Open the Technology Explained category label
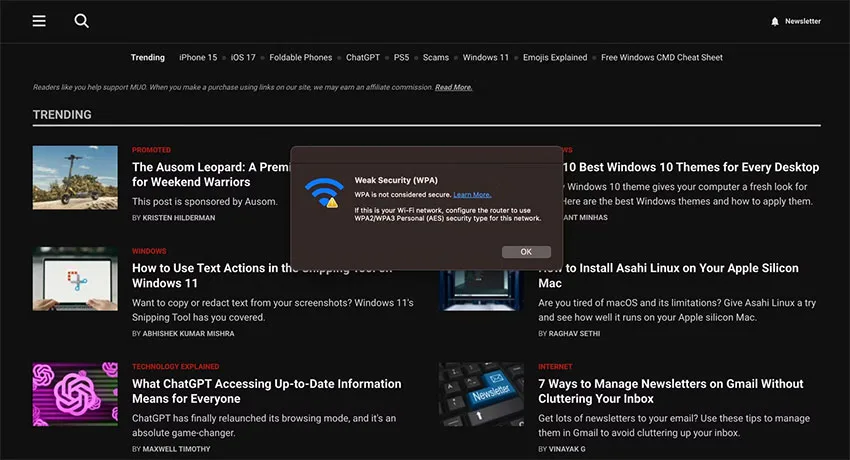The width and height of the screenshot is (850, 460). coord(176,367)
